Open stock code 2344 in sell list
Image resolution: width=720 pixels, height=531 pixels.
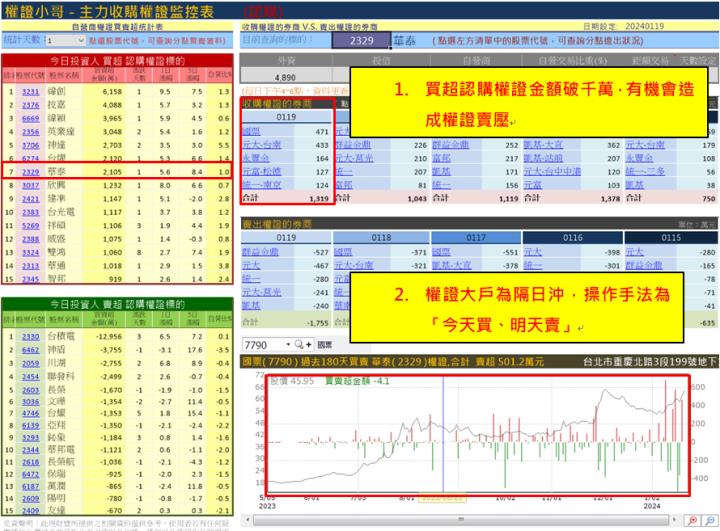point(31,450)
